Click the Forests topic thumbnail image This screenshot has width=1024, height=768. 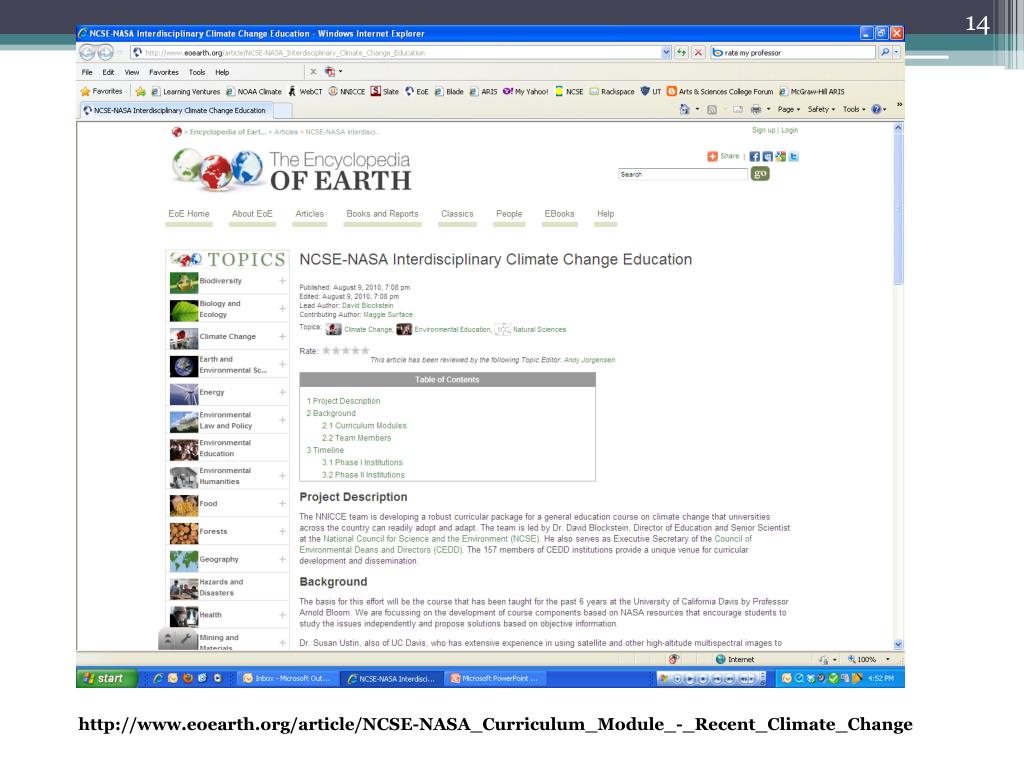[x=184, y=533]
